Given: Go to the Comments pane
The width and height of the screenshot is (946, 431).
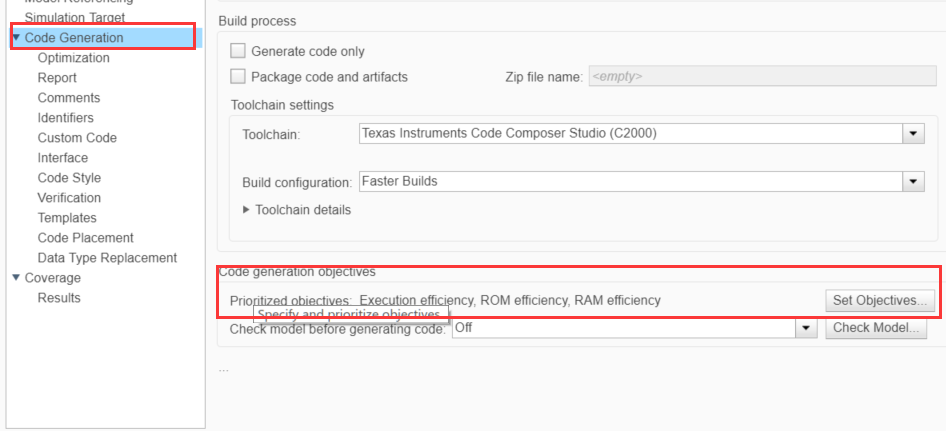Looking at the screenshot, I should pos(69,98).
